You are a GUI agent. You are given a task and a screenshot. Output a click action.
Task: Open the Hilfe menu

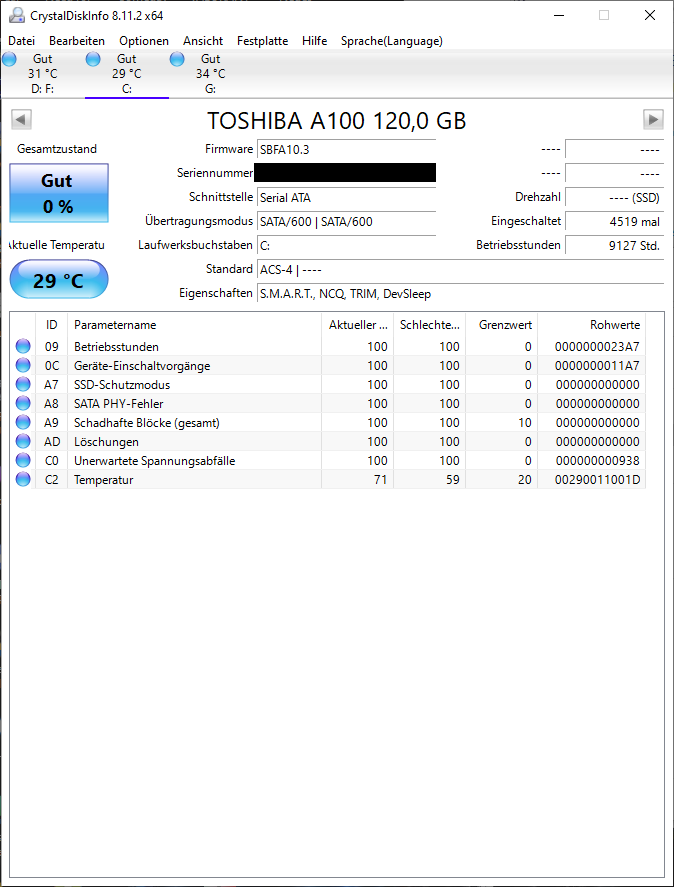click(314, 41)
